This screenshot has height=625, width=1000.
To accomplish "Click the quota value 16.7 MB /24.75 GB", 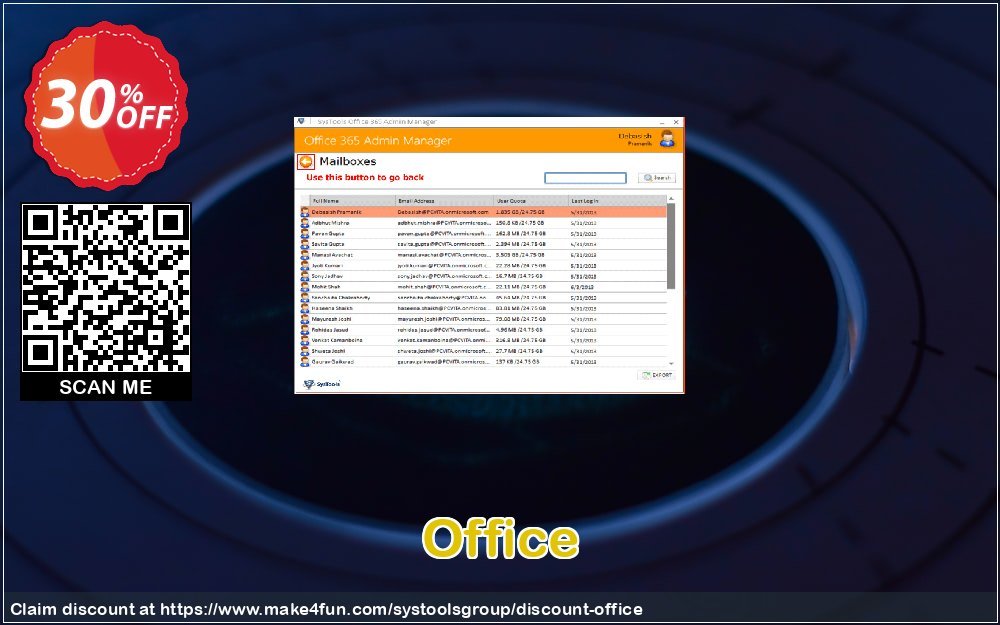I will [519, 276].
